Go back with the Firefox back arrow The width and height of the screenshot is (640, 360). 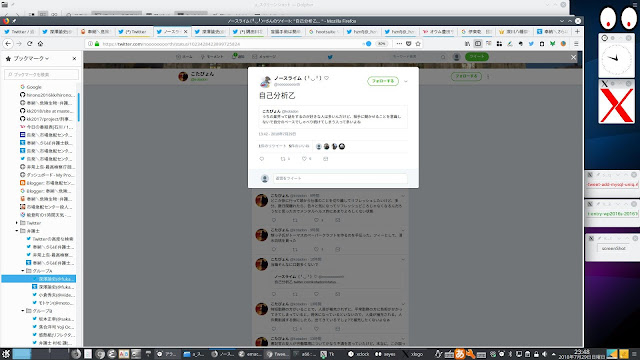tap(8, 43)
